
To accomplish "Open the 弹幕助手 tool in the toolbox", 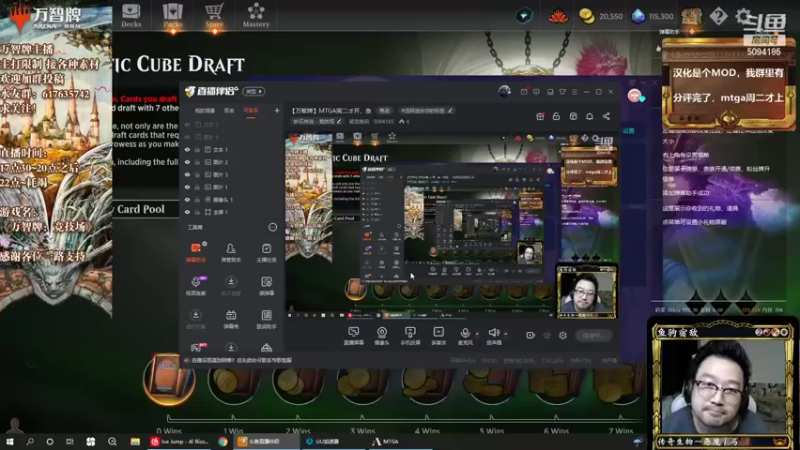I will (x=196, y=253).
